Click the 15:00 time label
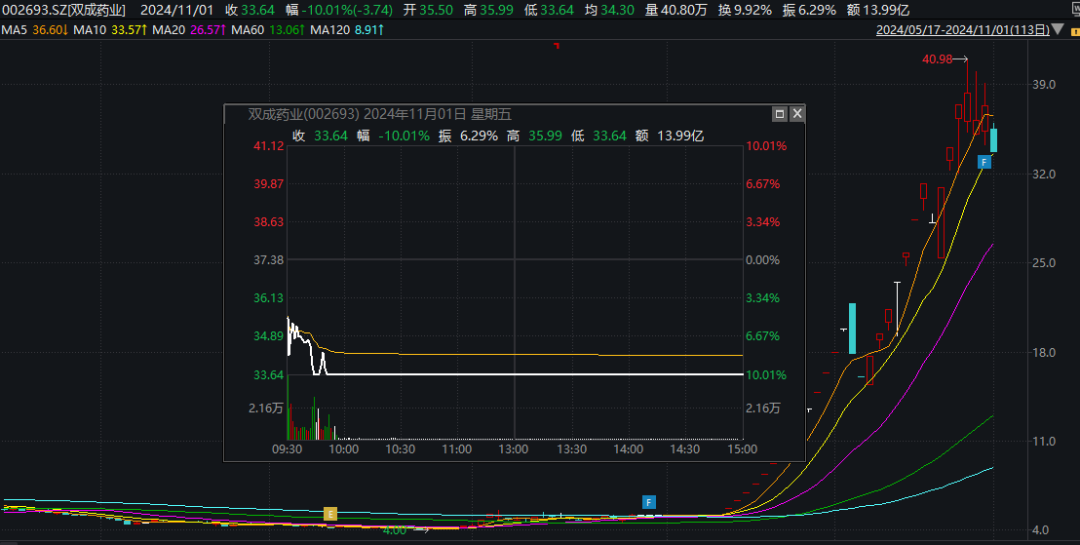Screen dimensions: 1080x545 point(742,449)
